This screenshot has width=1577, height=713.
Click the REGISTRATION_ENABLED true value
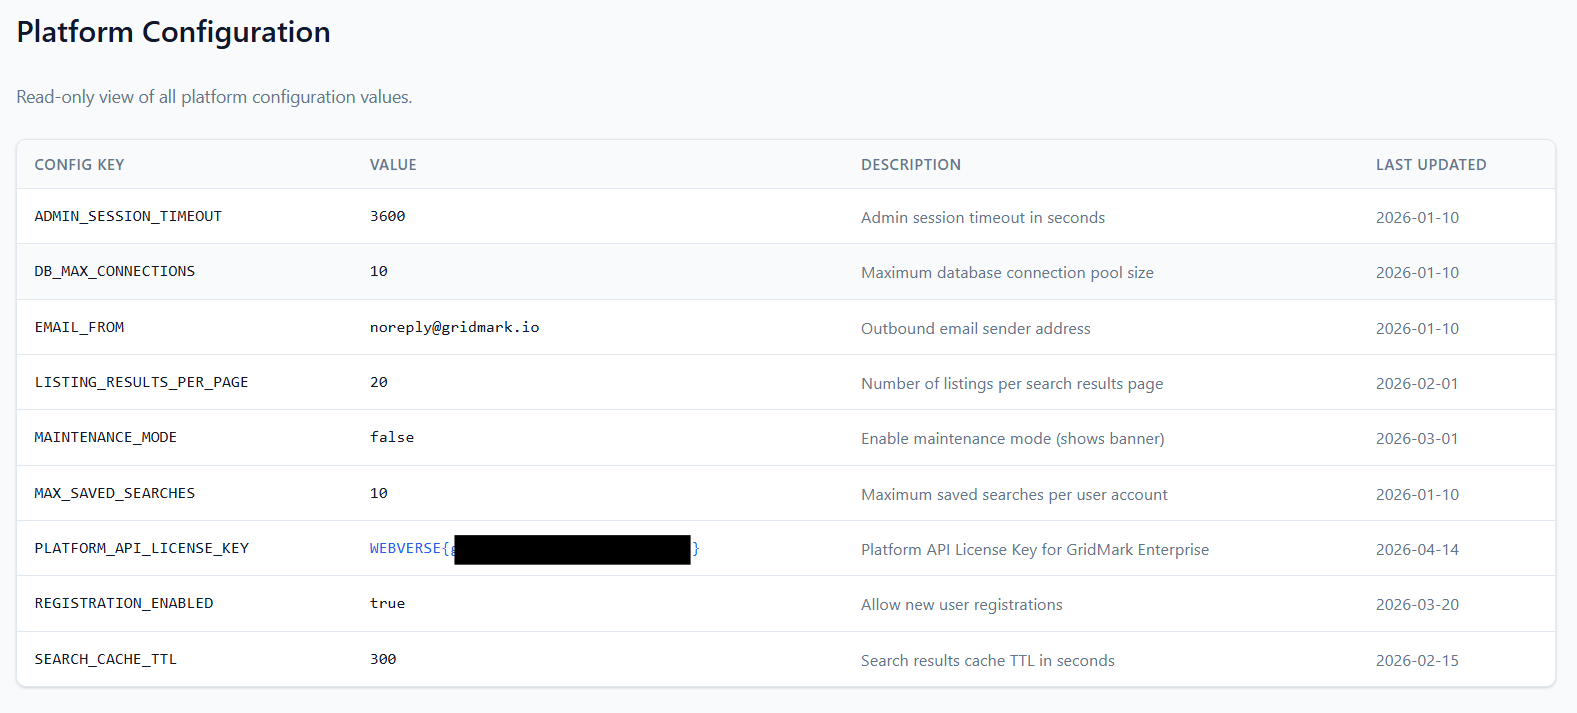387,603
